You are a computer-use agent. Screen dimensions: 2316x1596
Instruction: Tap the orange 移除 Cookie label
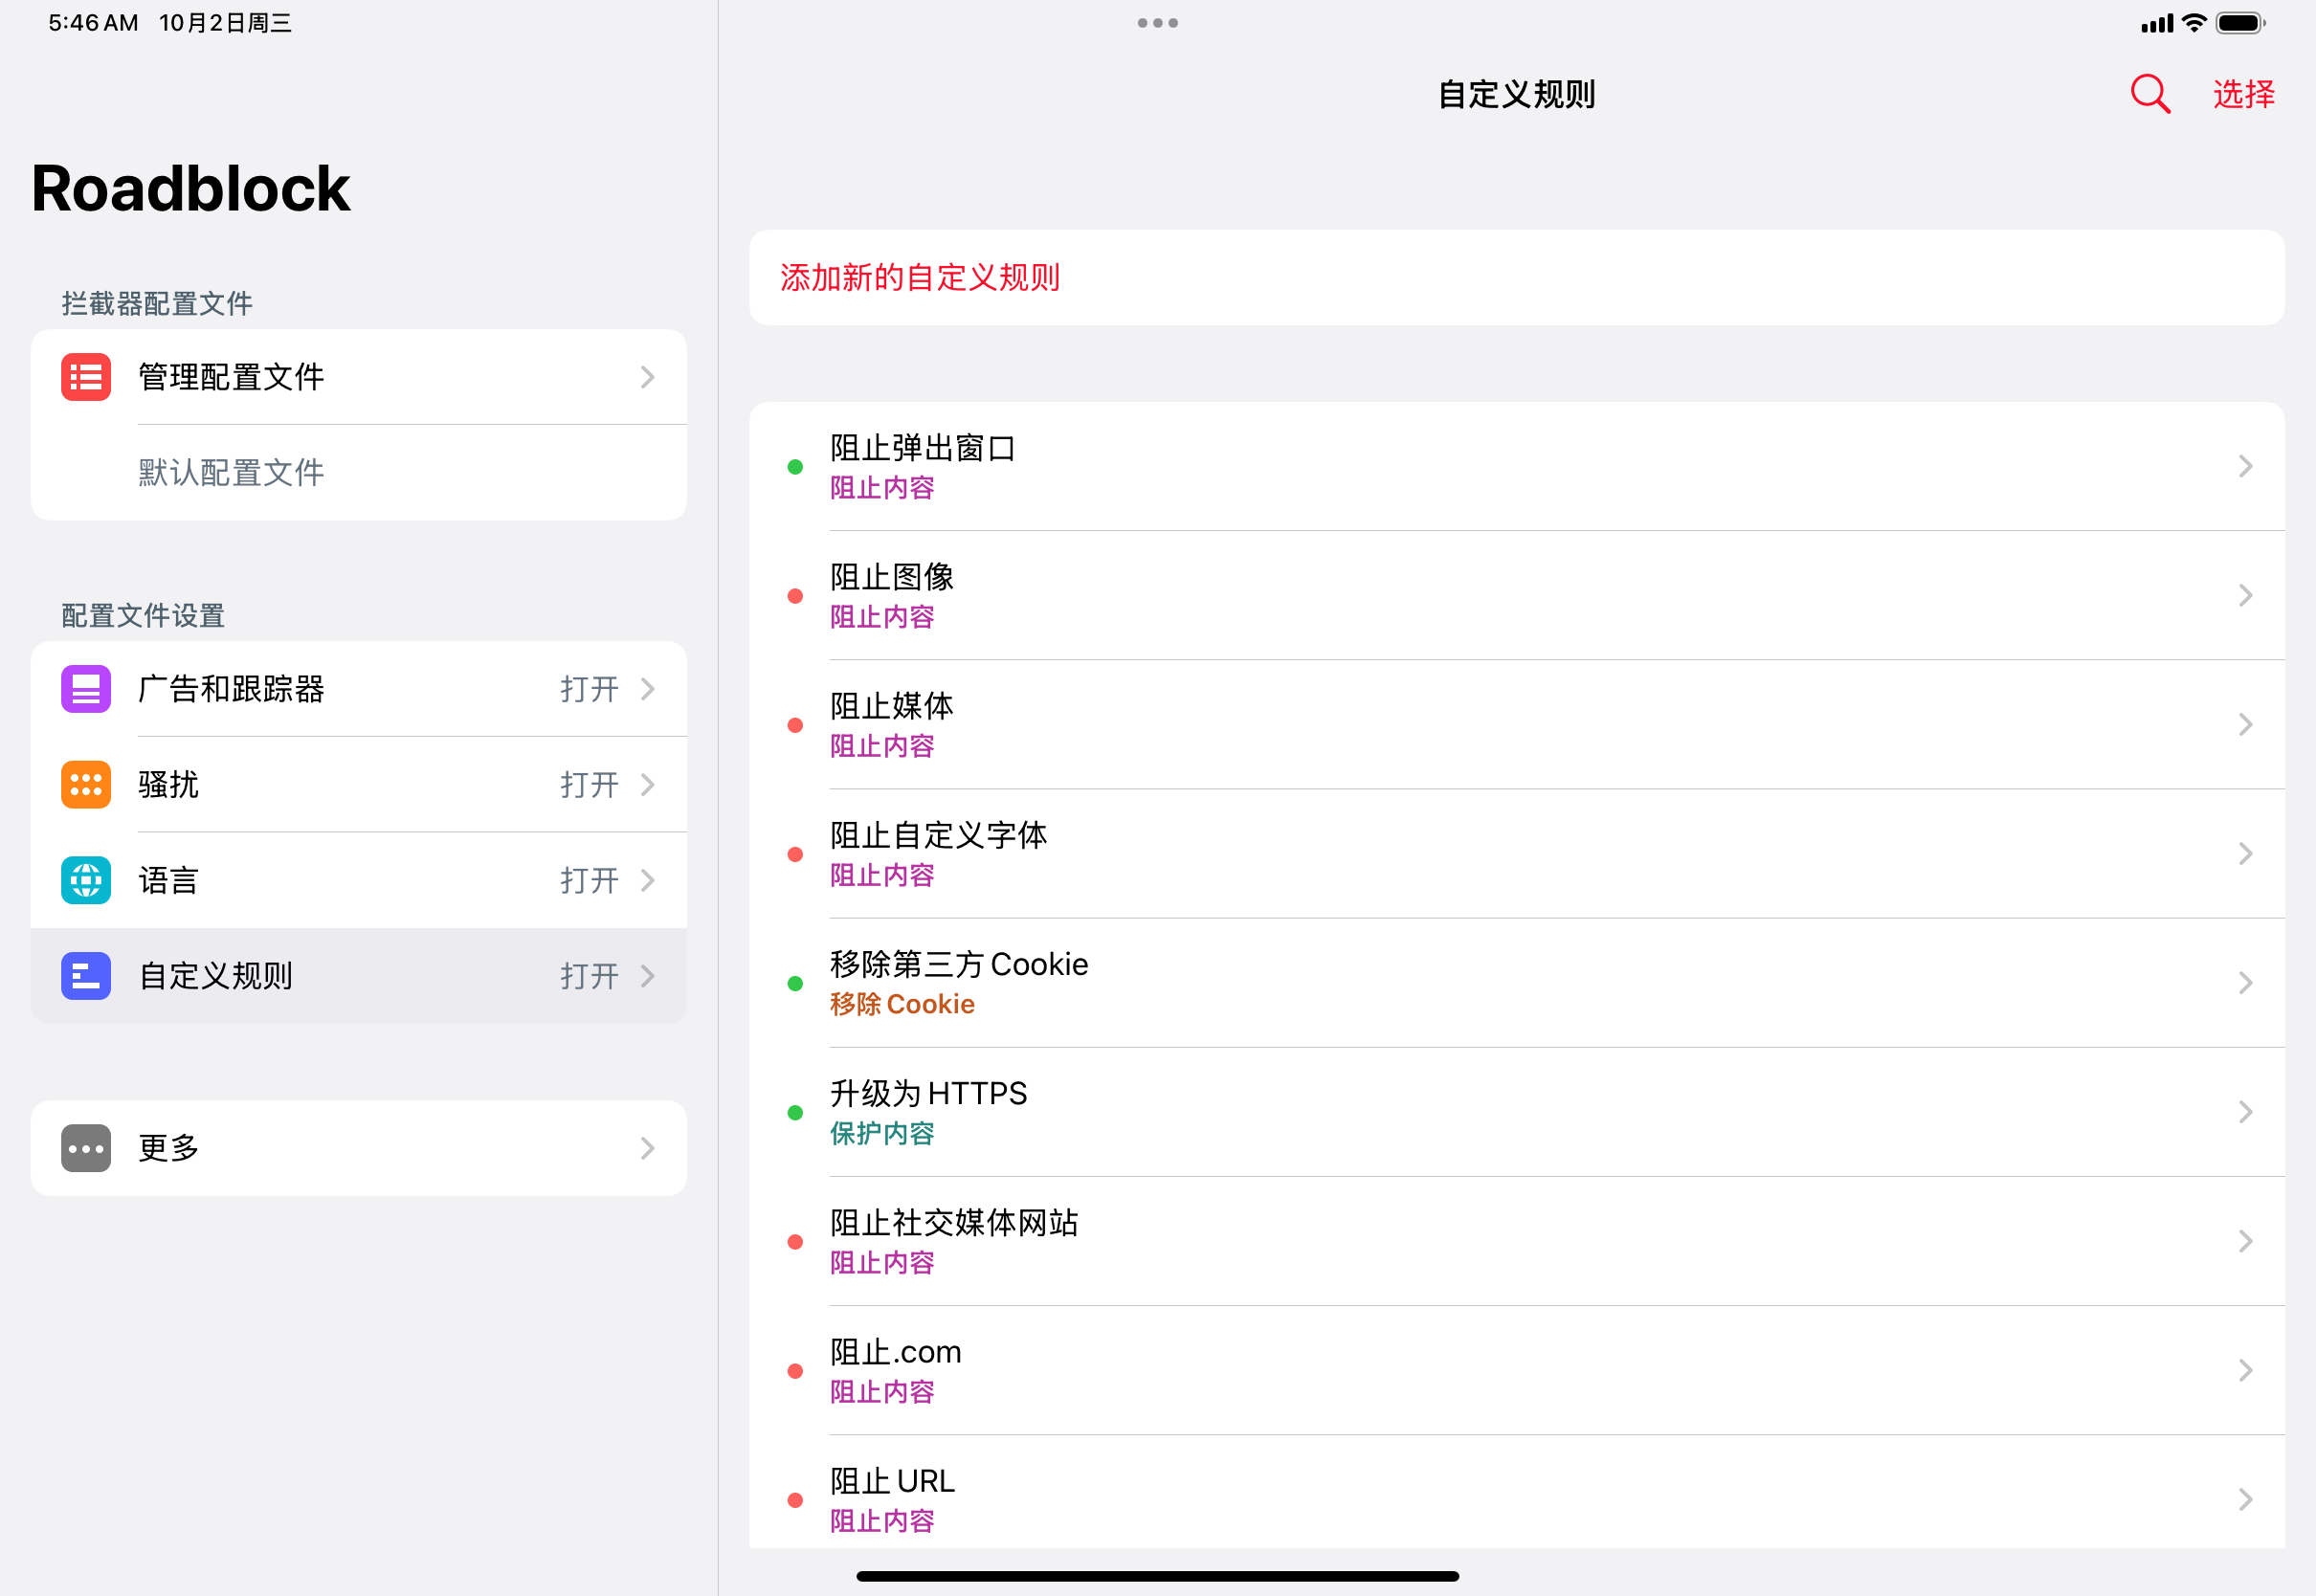click(902, 1004)
